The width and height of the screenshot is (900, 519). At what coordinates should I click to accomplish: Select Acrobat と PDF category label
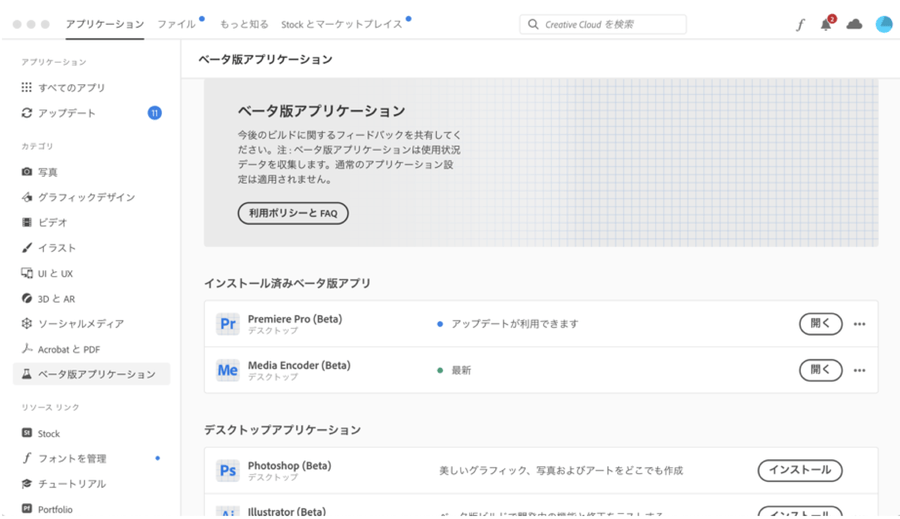69,349
